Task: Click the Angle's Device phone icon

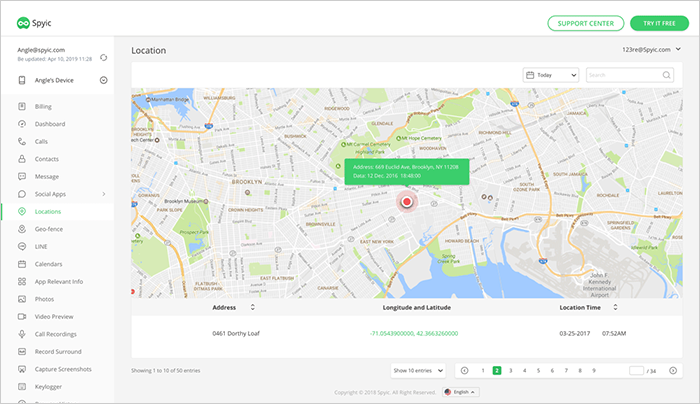Action: [22, 80]
